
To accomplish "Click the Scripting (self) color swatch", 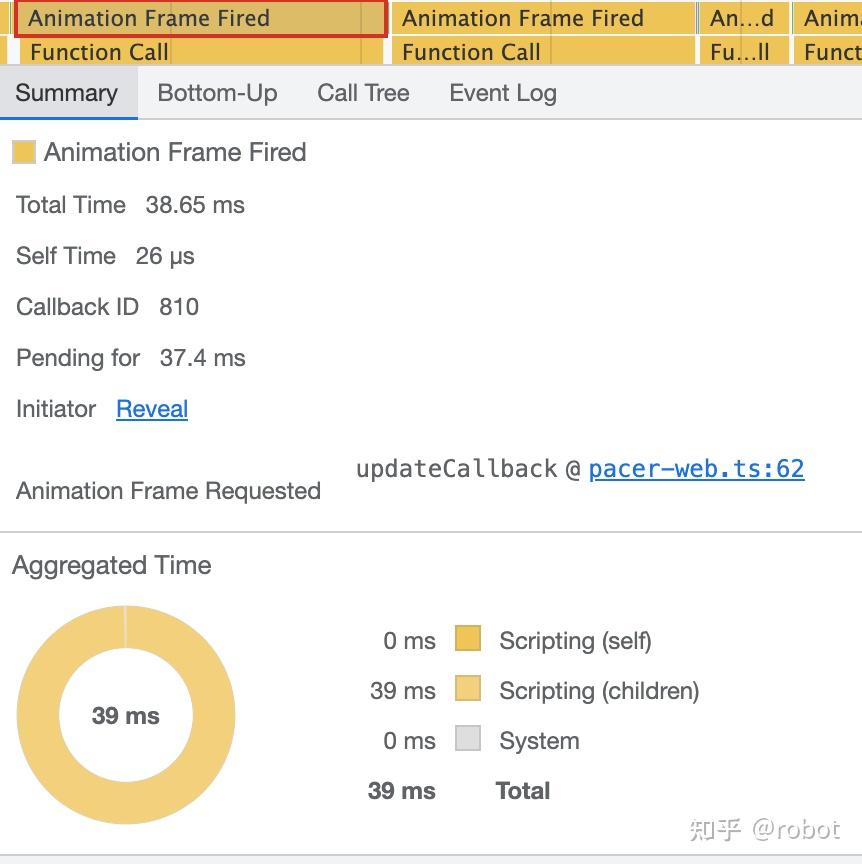I will pos(467,640).
